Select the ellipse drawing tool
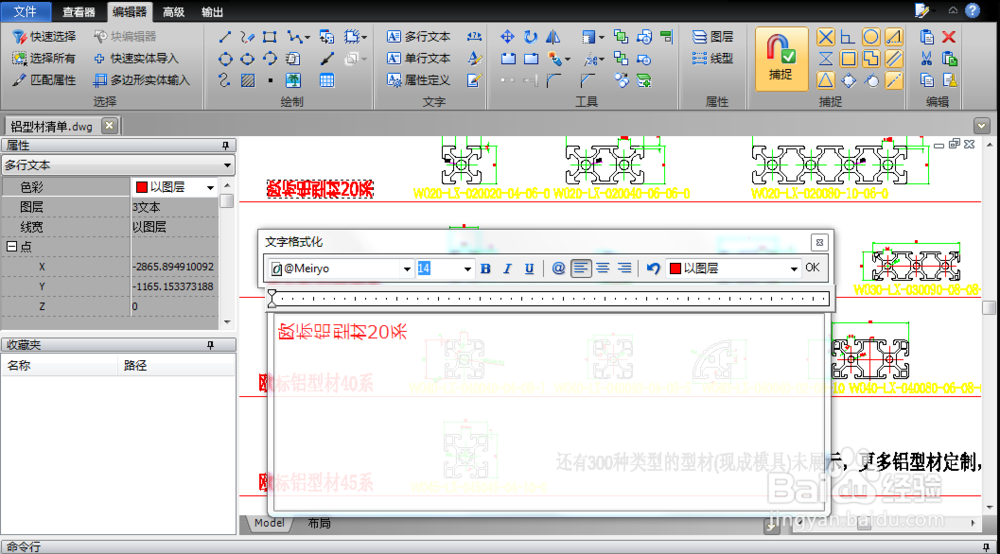The width and height of the screenshot is (1000, 554). [247, 59]
